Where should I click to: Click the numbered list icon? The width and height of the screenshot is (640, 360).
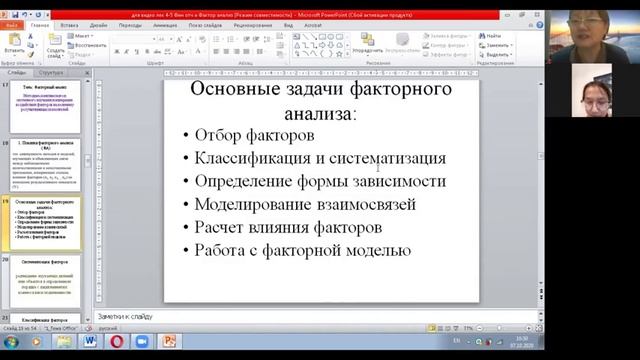click(x=231, y=39)
